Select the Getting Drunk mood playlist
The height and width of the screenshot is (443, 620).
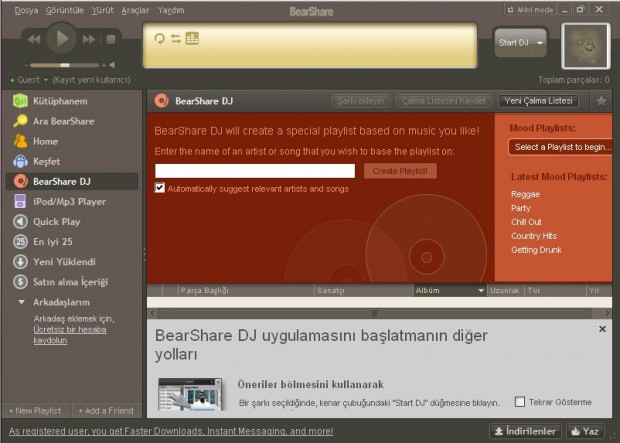536,250
